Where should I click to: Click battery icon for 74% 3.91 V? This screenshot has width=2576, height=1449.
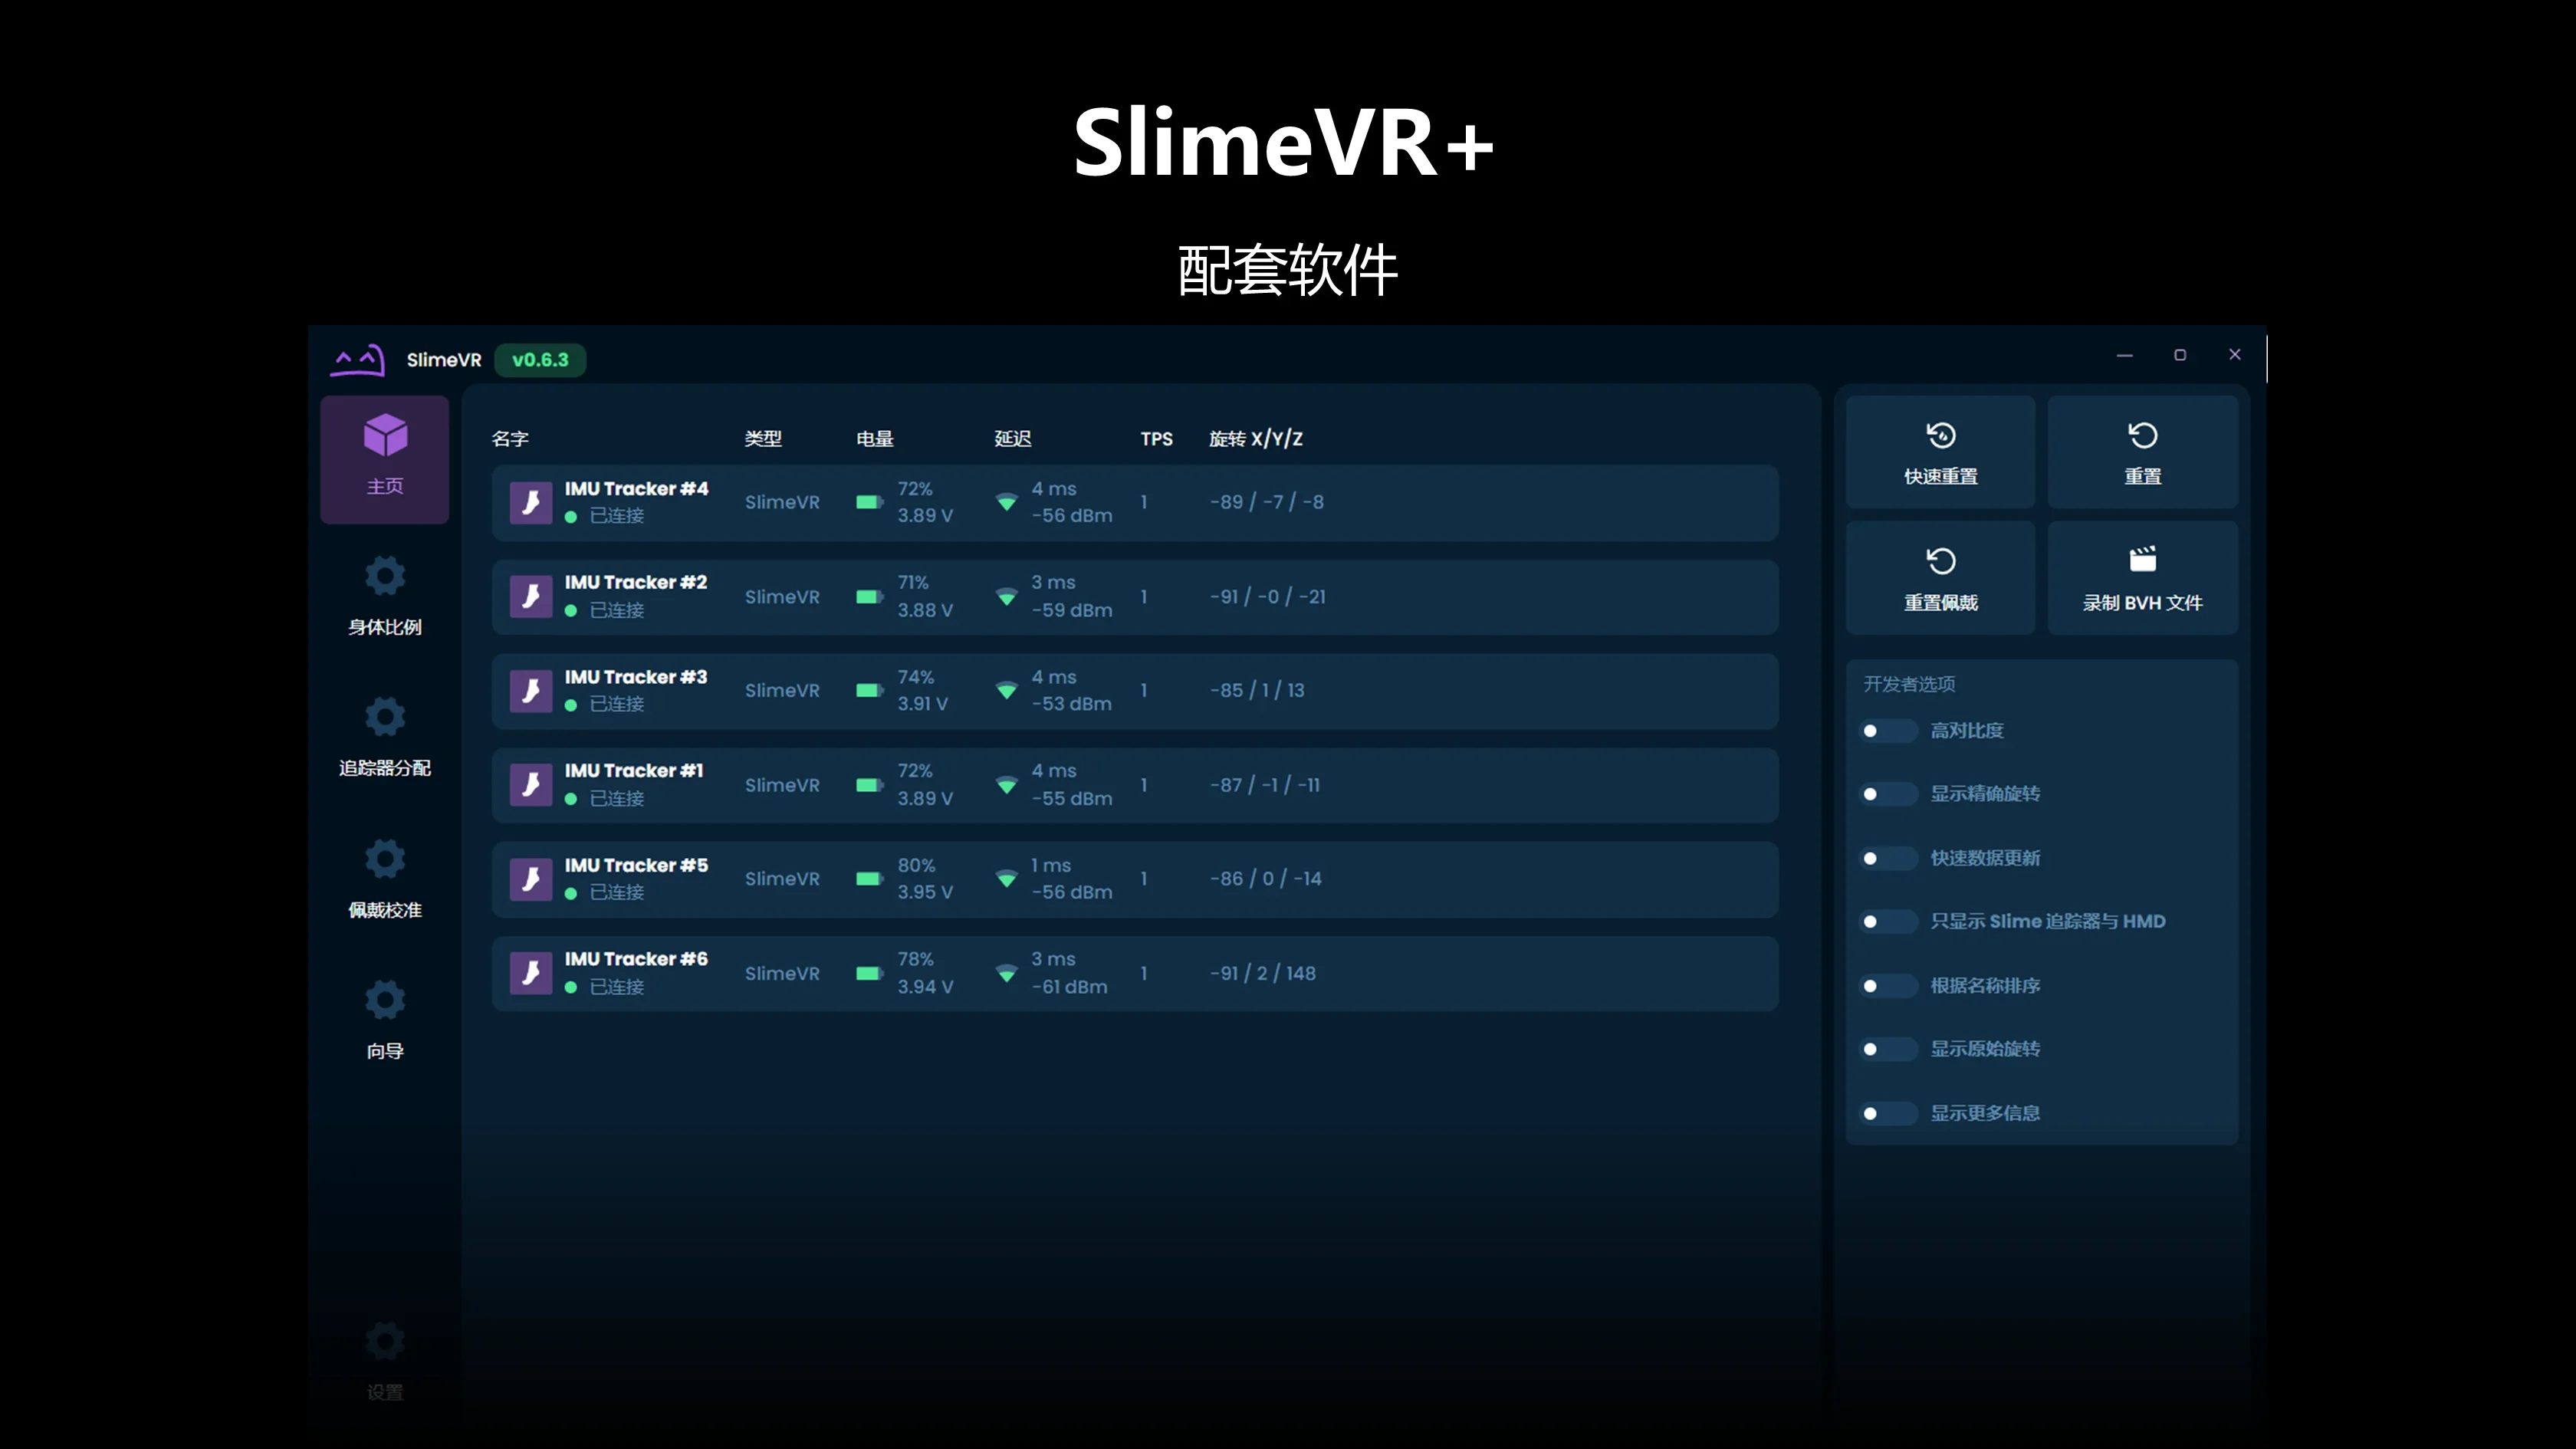[870, 690]
